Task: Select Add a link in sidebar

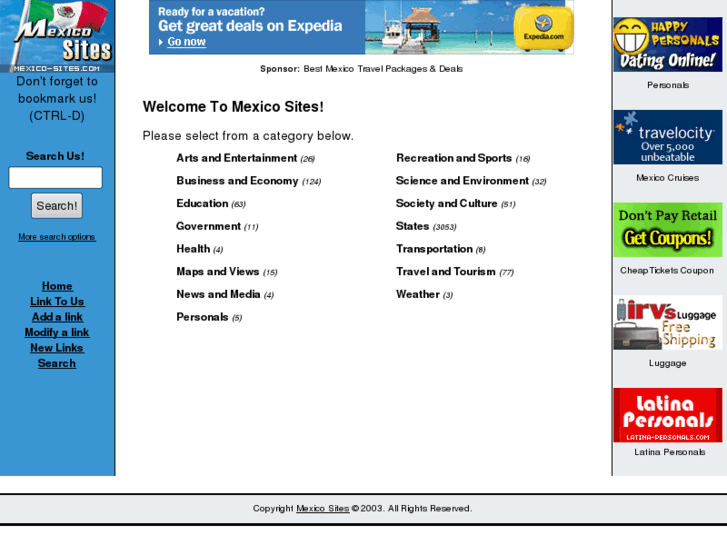Action: (57, 317)
